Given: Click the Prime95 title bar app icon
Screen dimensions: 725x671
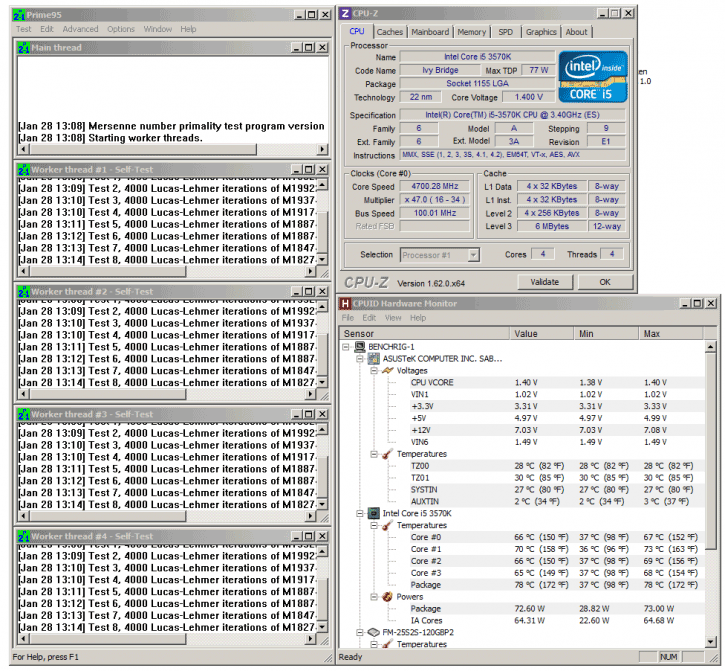Looking at the screenshot, I should pyautogui.click(x=21, y=14).
